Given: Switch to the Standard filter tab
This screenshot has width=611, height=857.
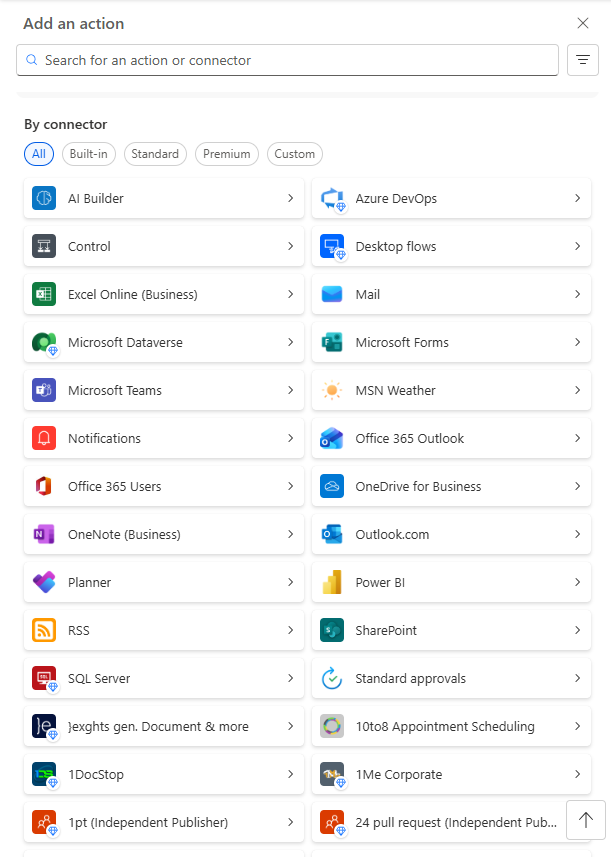Looking at the screenshot, I should coord(155,154).
